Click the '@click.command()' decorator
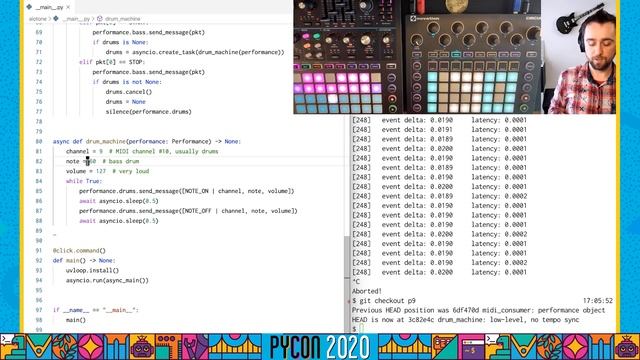The height and width of the screenshot is (360, 640). point(79,251)
